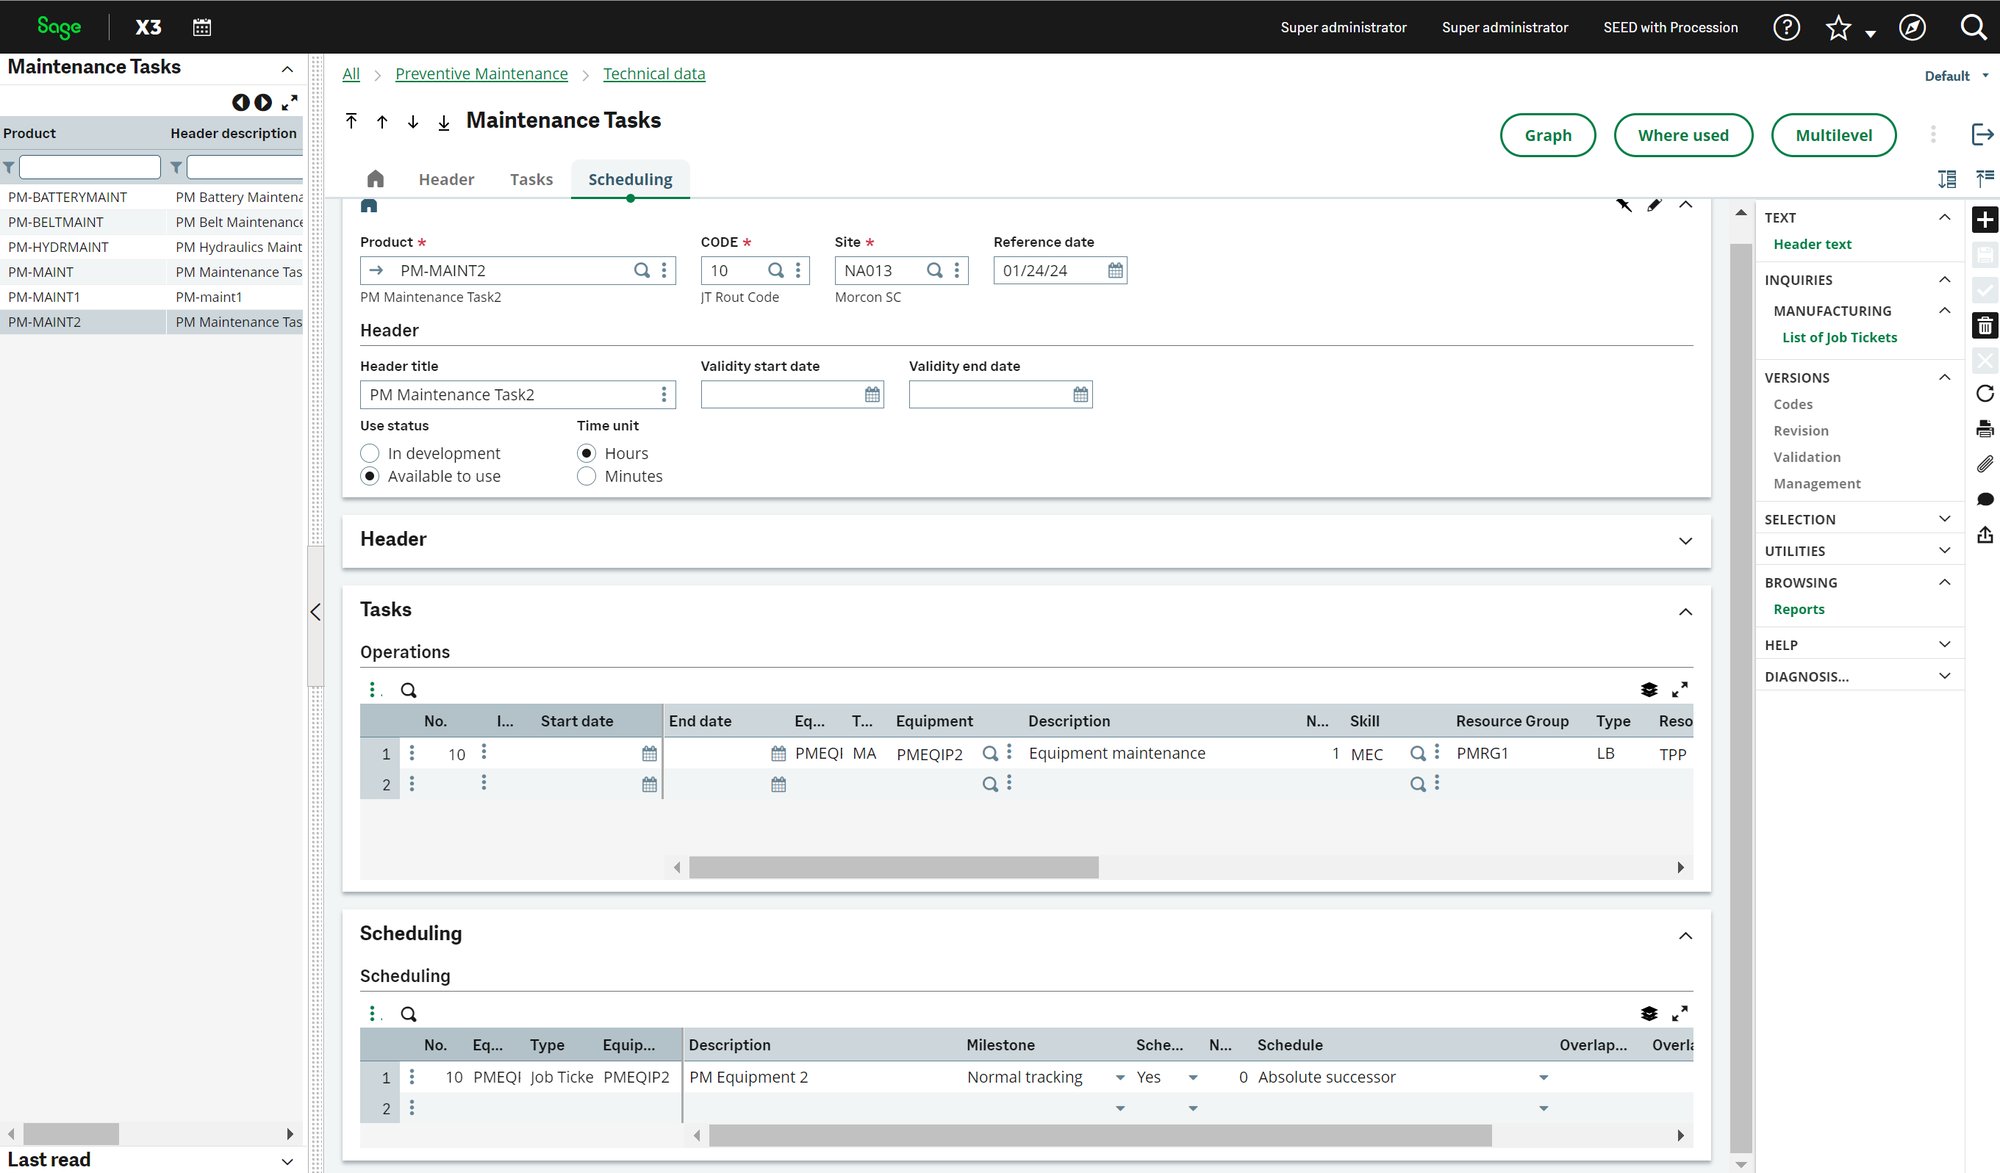Select the Hours time unit radio button
This screenshot has height=1173, width=2000.
pyautogui.click(x=587, y=453)
